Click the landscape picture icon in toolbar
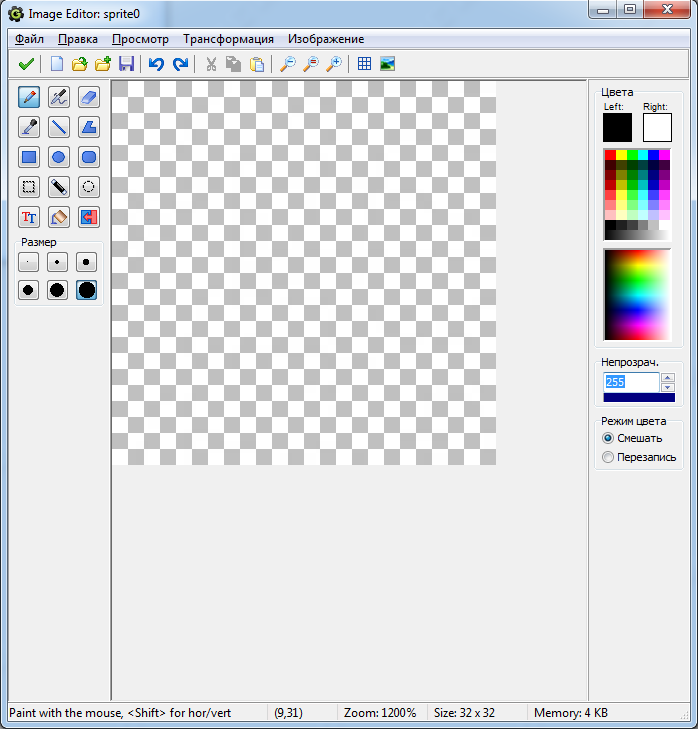Screen dimensions: 698x729 [387, 64]
